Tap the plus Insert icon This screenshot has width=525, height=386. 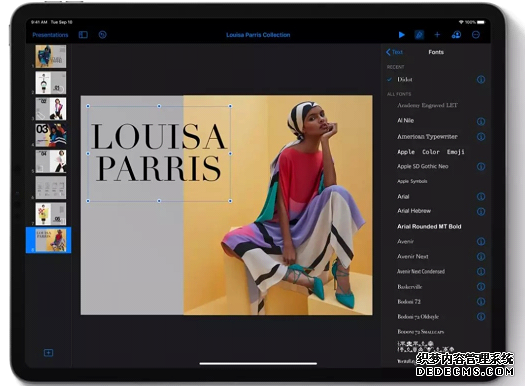[x=437, y=35]
